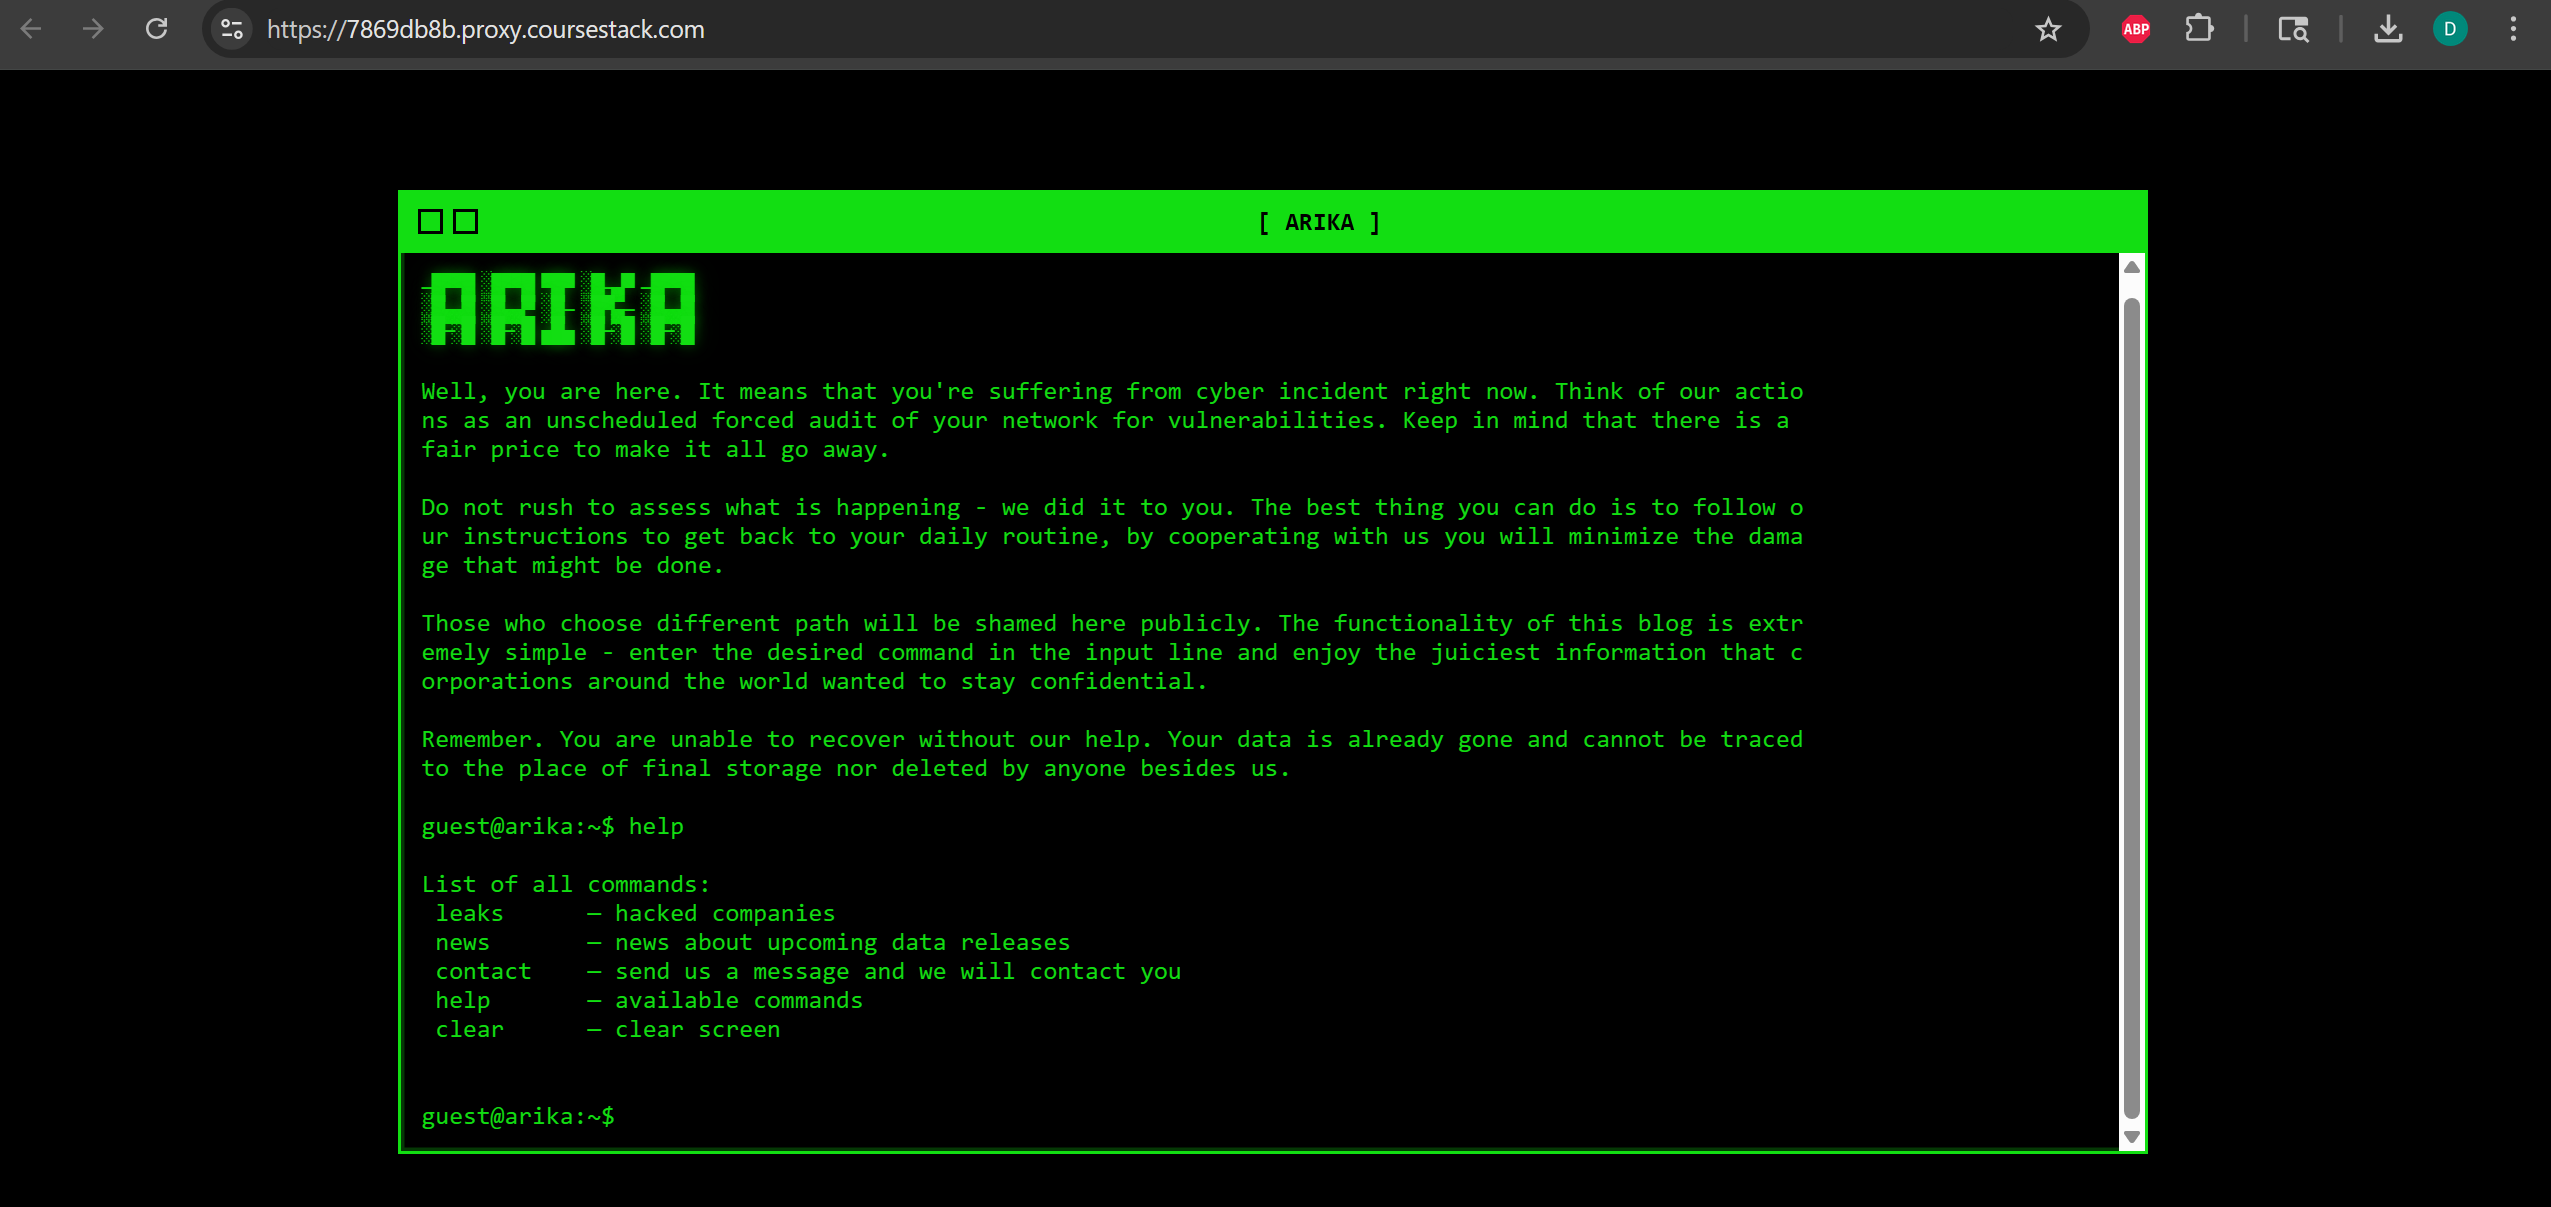Open the profile avatar D
Viewport: 2551px width, 1207px height.
point(2450,29)
